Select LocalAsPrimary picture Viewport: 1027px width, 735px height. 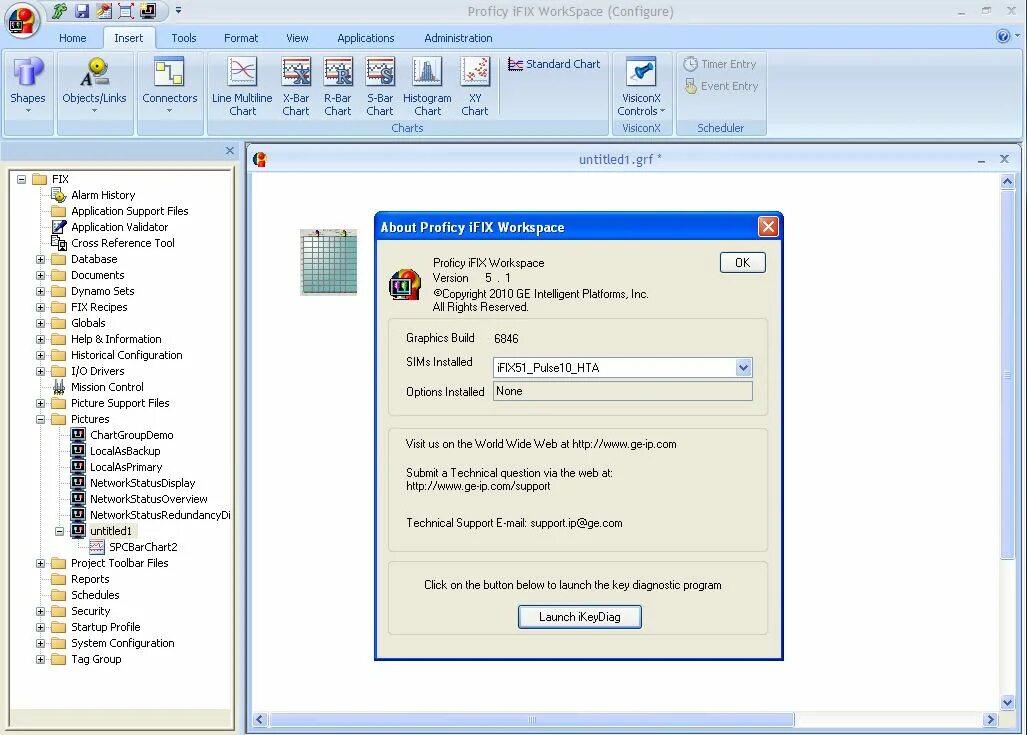tap(126, 467)
